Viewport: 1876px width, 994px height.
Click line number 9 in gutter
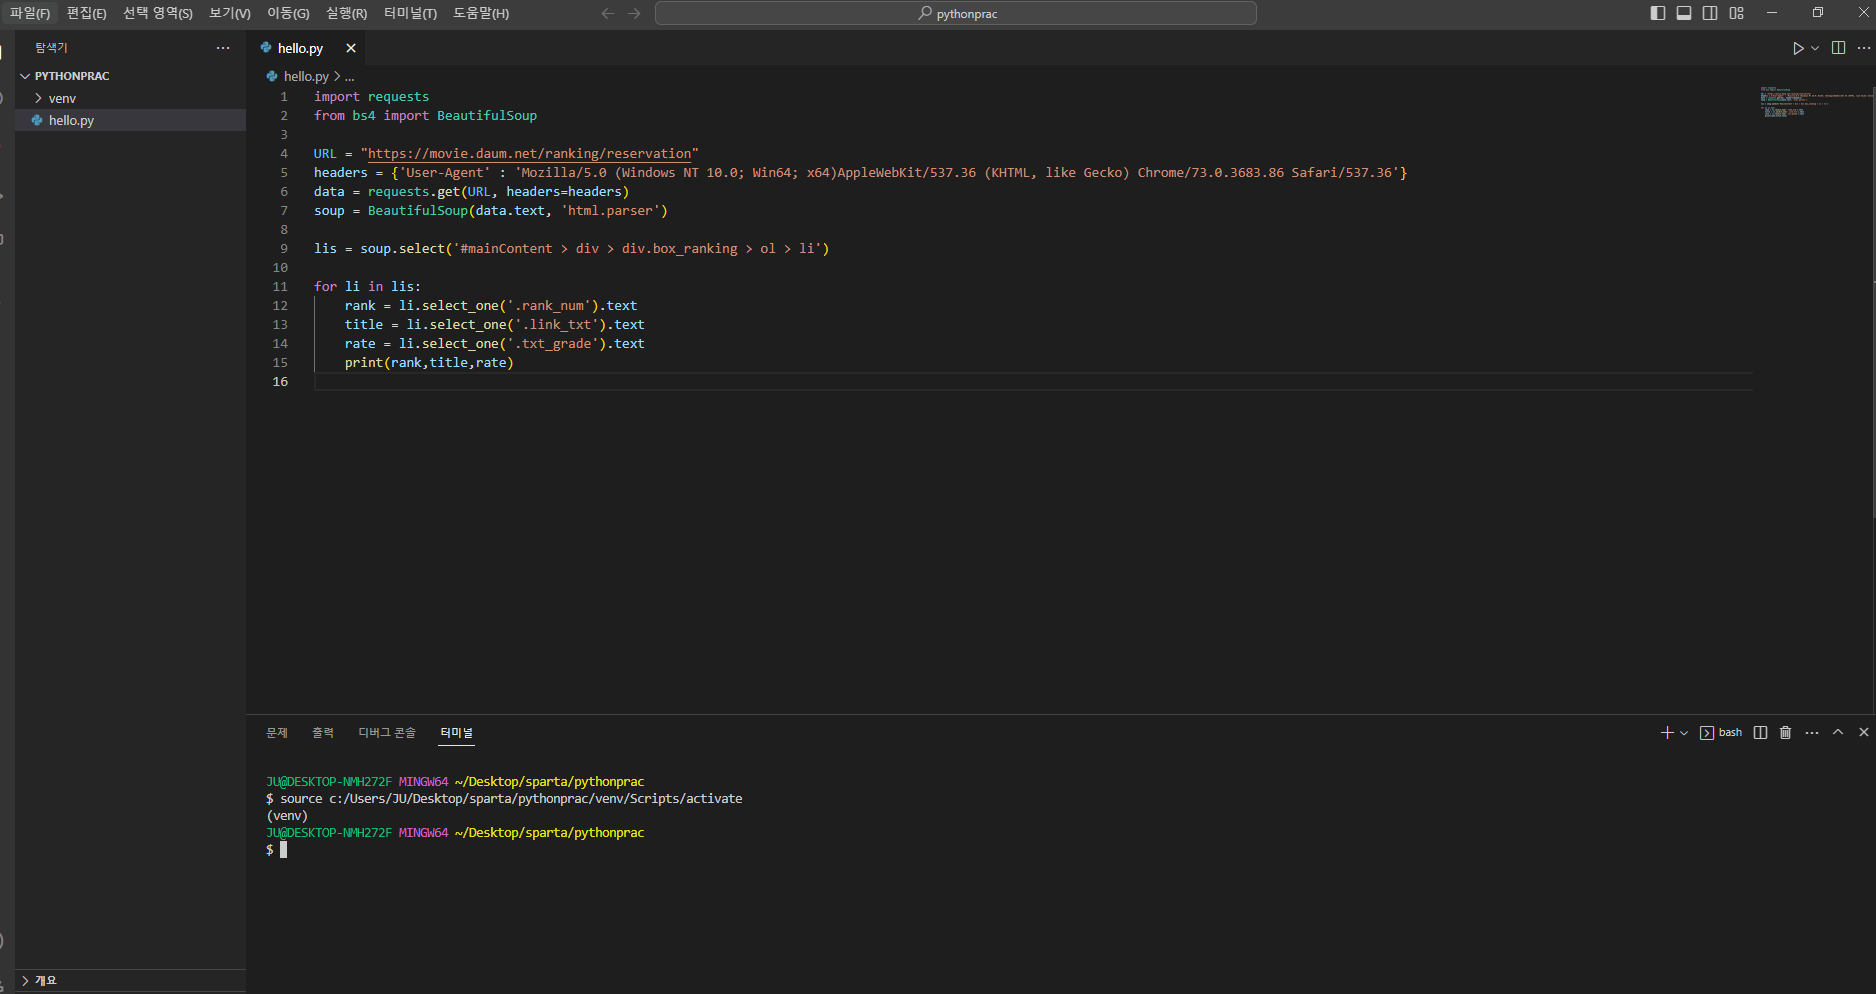(284, 249)
